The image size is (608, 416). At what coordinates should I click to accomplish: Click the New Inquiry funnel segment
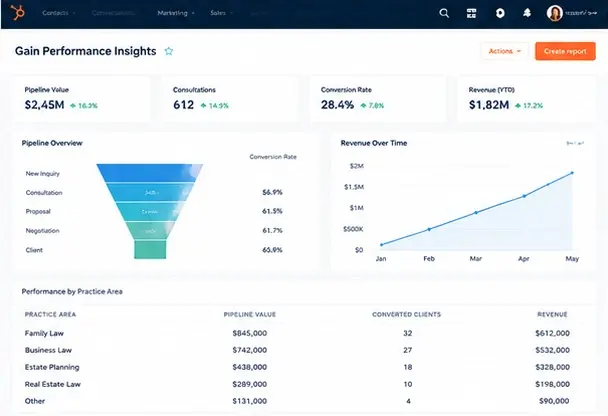[x=150, y=173]
